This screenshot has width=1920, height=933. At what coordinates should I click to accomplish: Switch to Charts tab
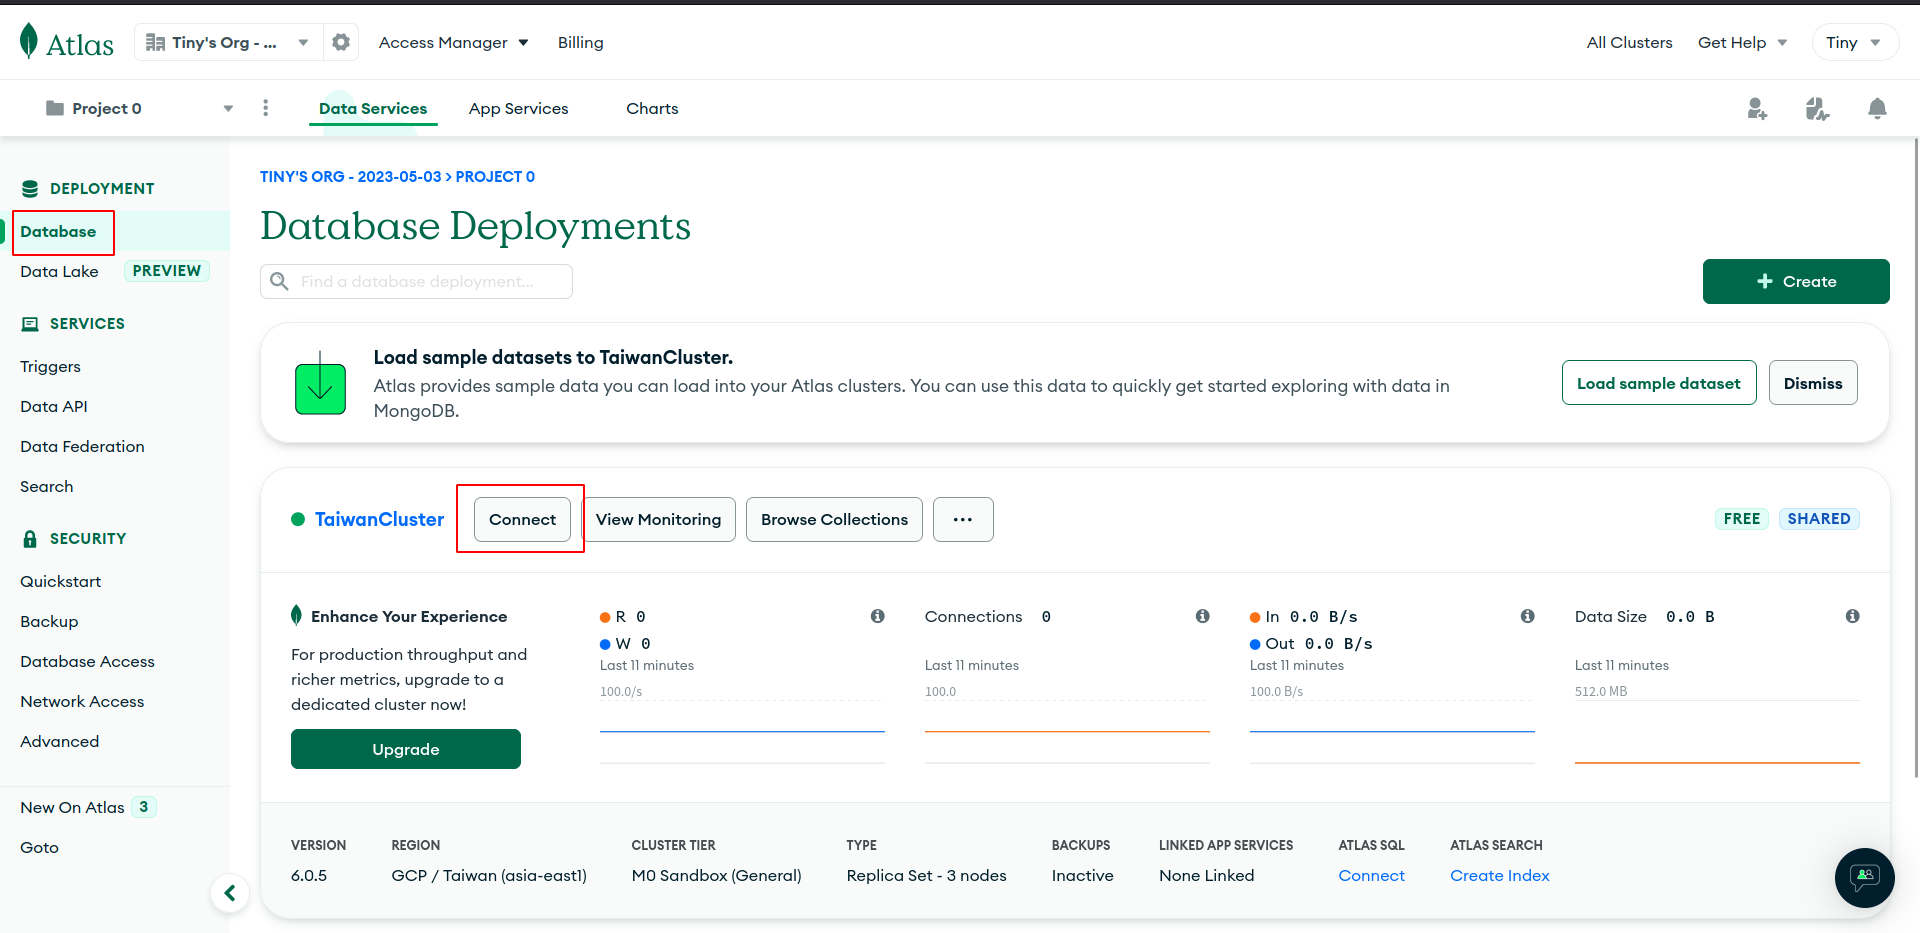(652, 108)
